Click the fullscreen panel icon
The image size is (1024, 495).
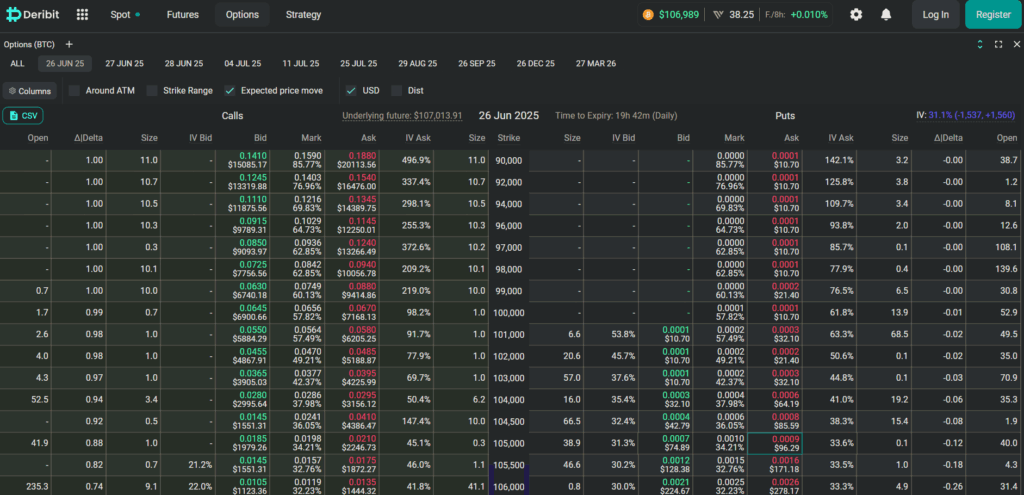999,44
